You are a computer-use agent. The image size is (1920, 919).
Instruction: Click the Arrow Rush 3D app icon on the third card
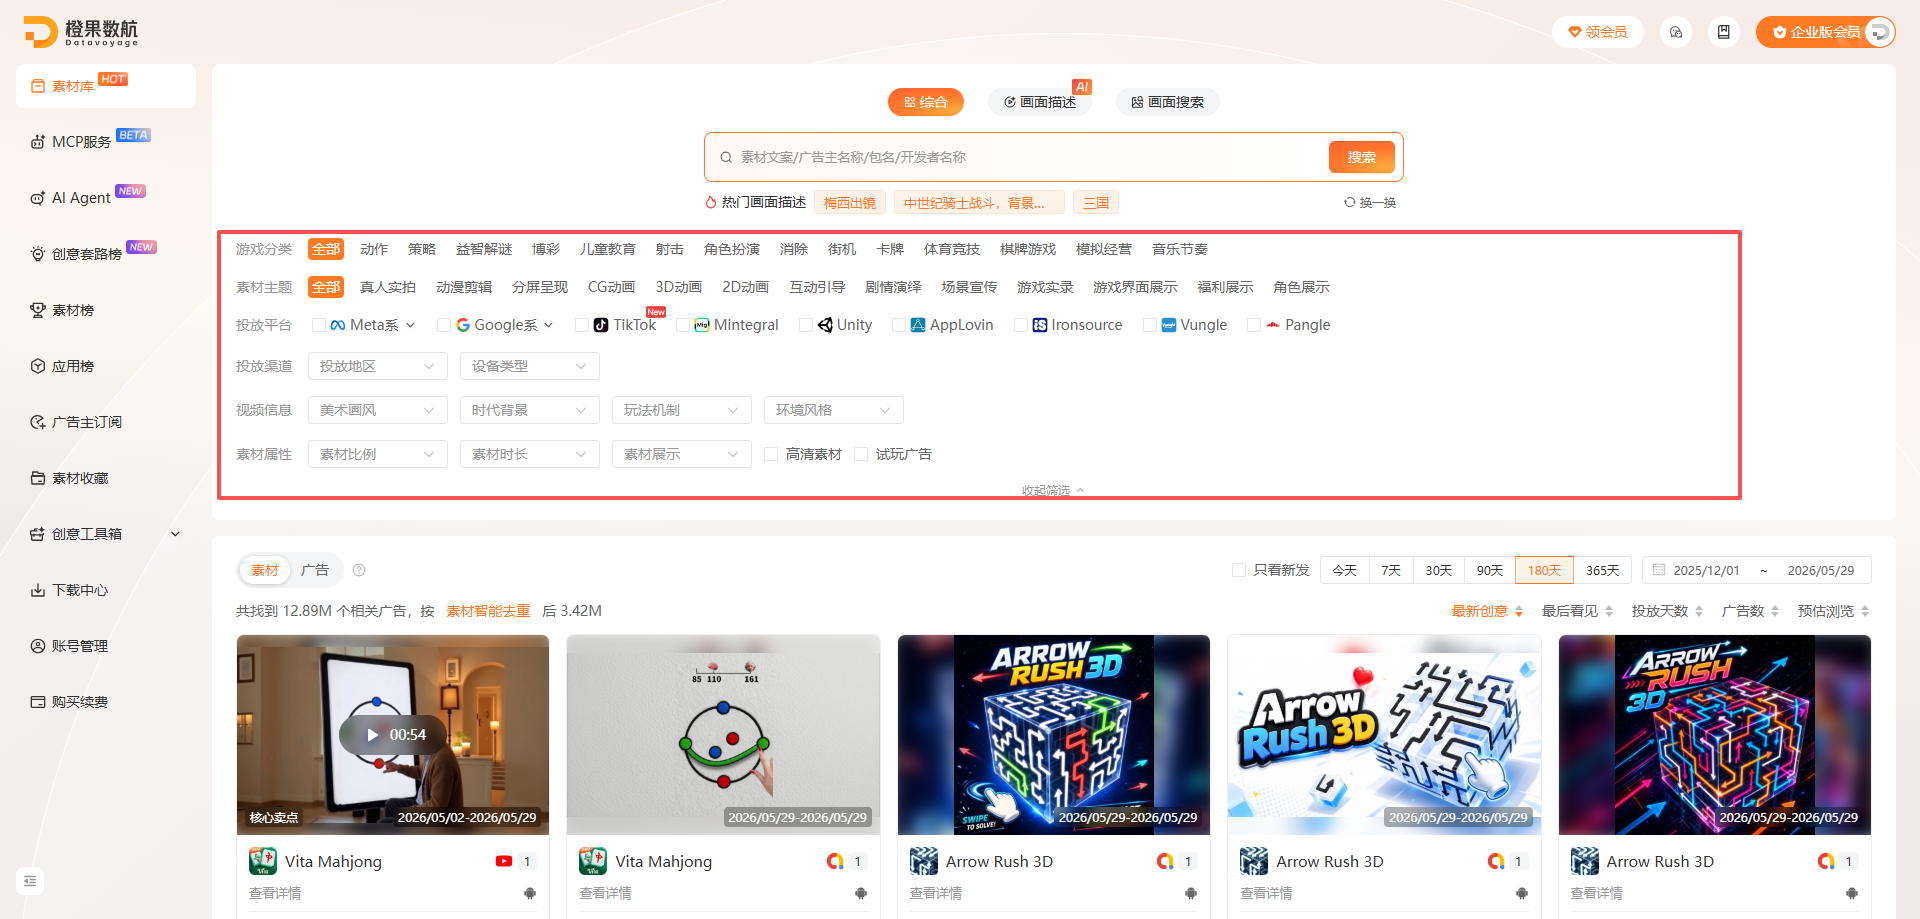point(924,861)
